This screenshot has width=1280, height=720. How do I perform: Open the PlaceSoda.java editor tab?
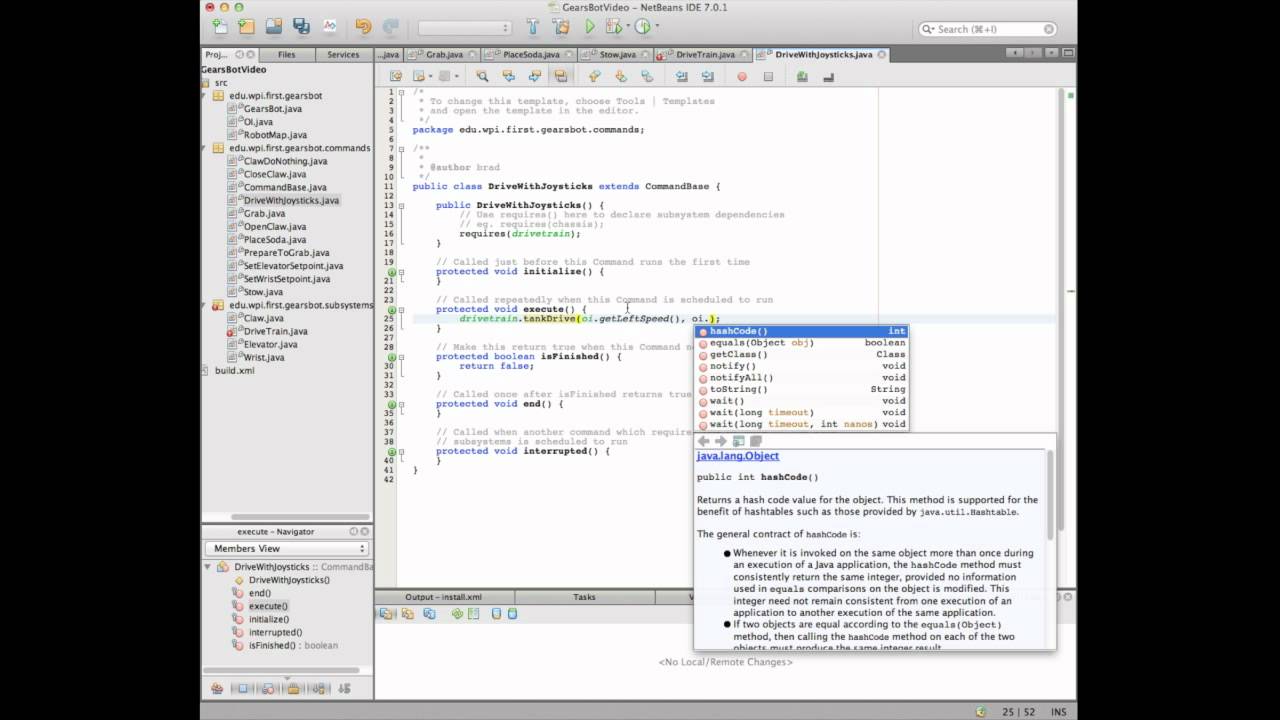(x=531, y=55)
